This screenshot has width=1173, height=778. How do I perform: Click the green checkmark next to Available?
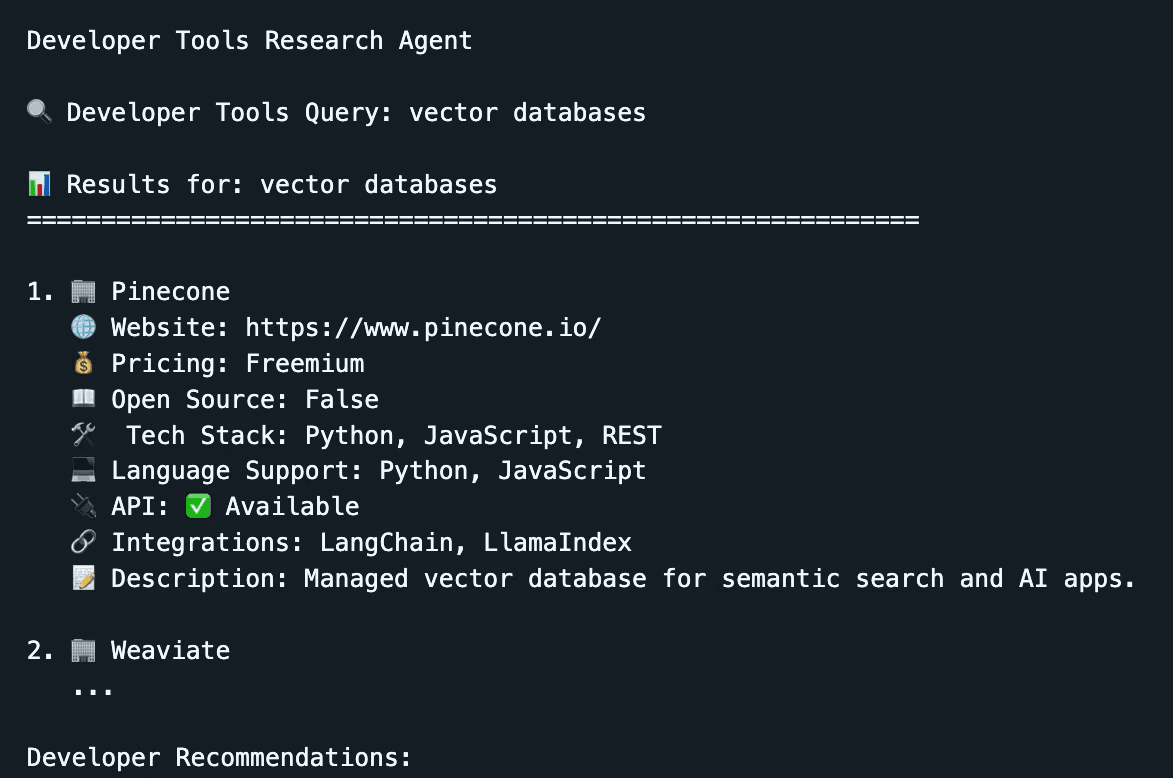click(198, 506)
